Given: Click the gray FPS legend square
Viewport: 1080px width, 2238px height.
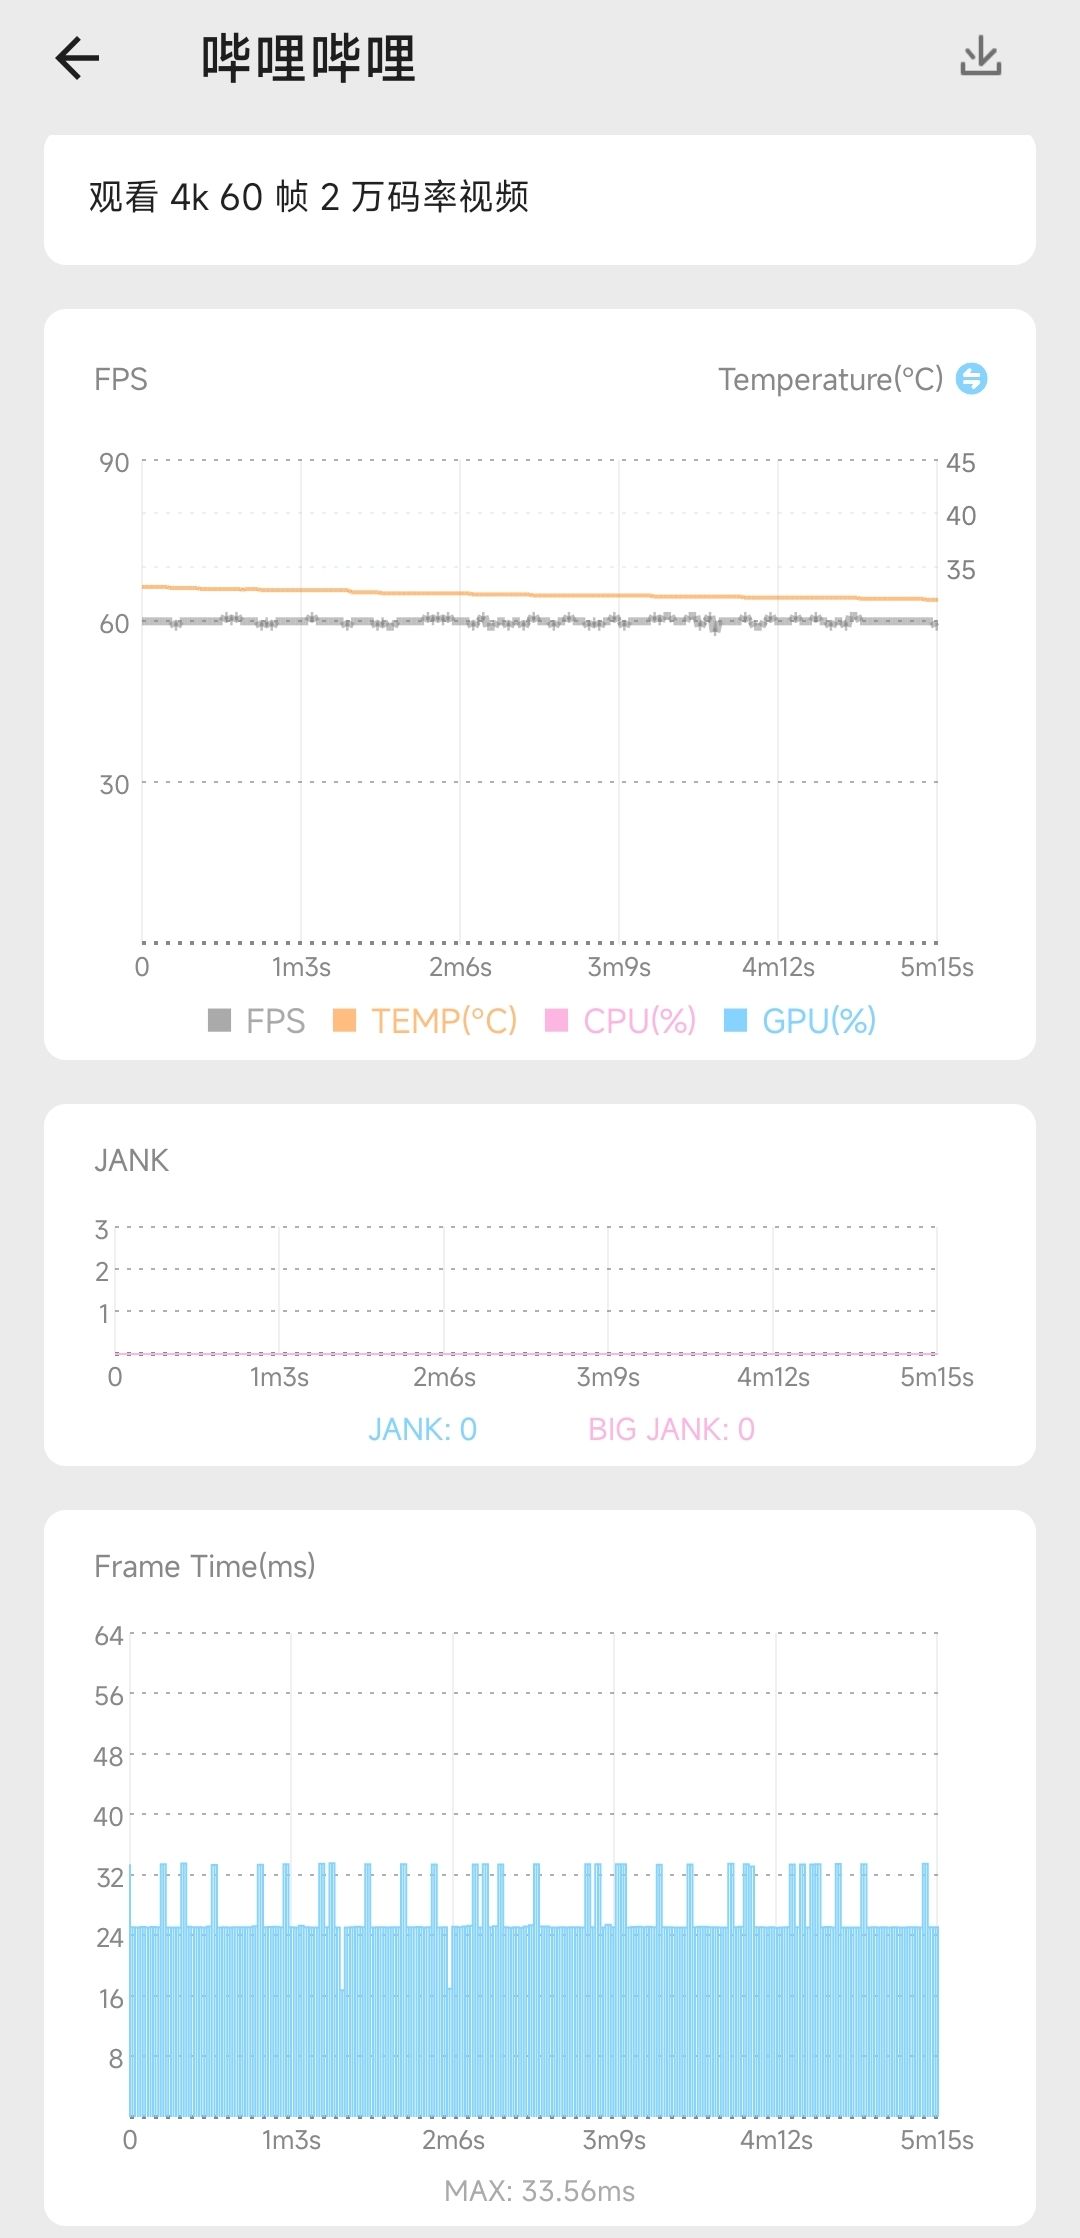Looking at the screenshot, I should point(219,1020).
